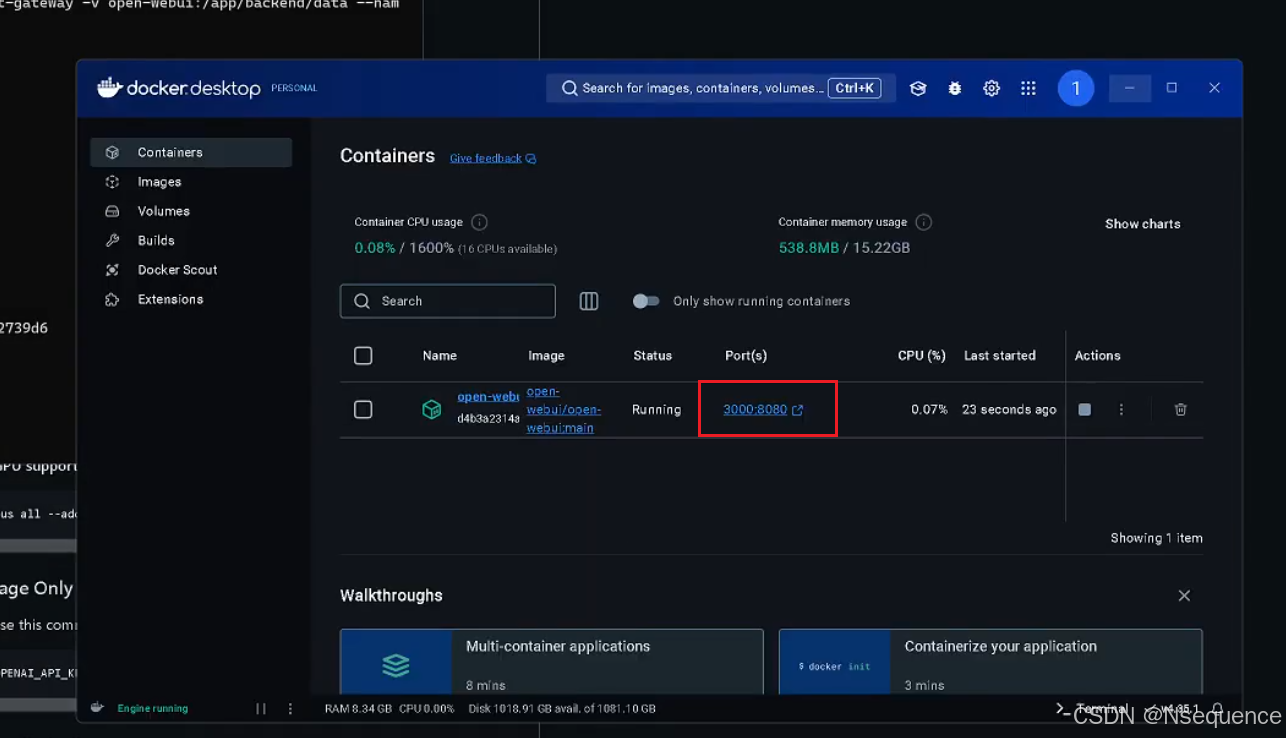The width and height of the screenshot is (1286, 738).
Task: Open more actions menu for open-webui
Action: click(x=1121, y=410)
